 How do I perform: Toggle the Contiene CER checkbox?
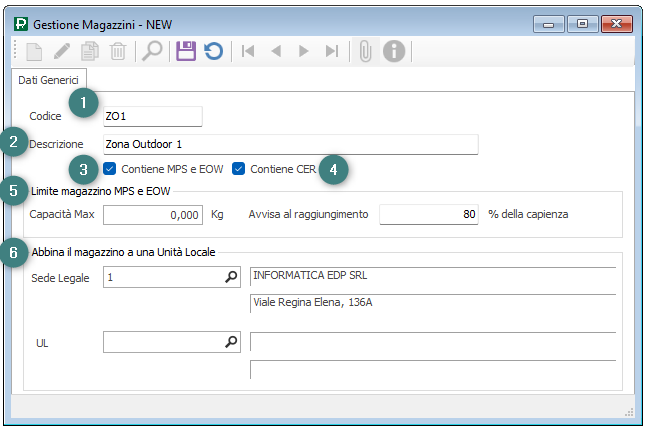click(238, 169)
